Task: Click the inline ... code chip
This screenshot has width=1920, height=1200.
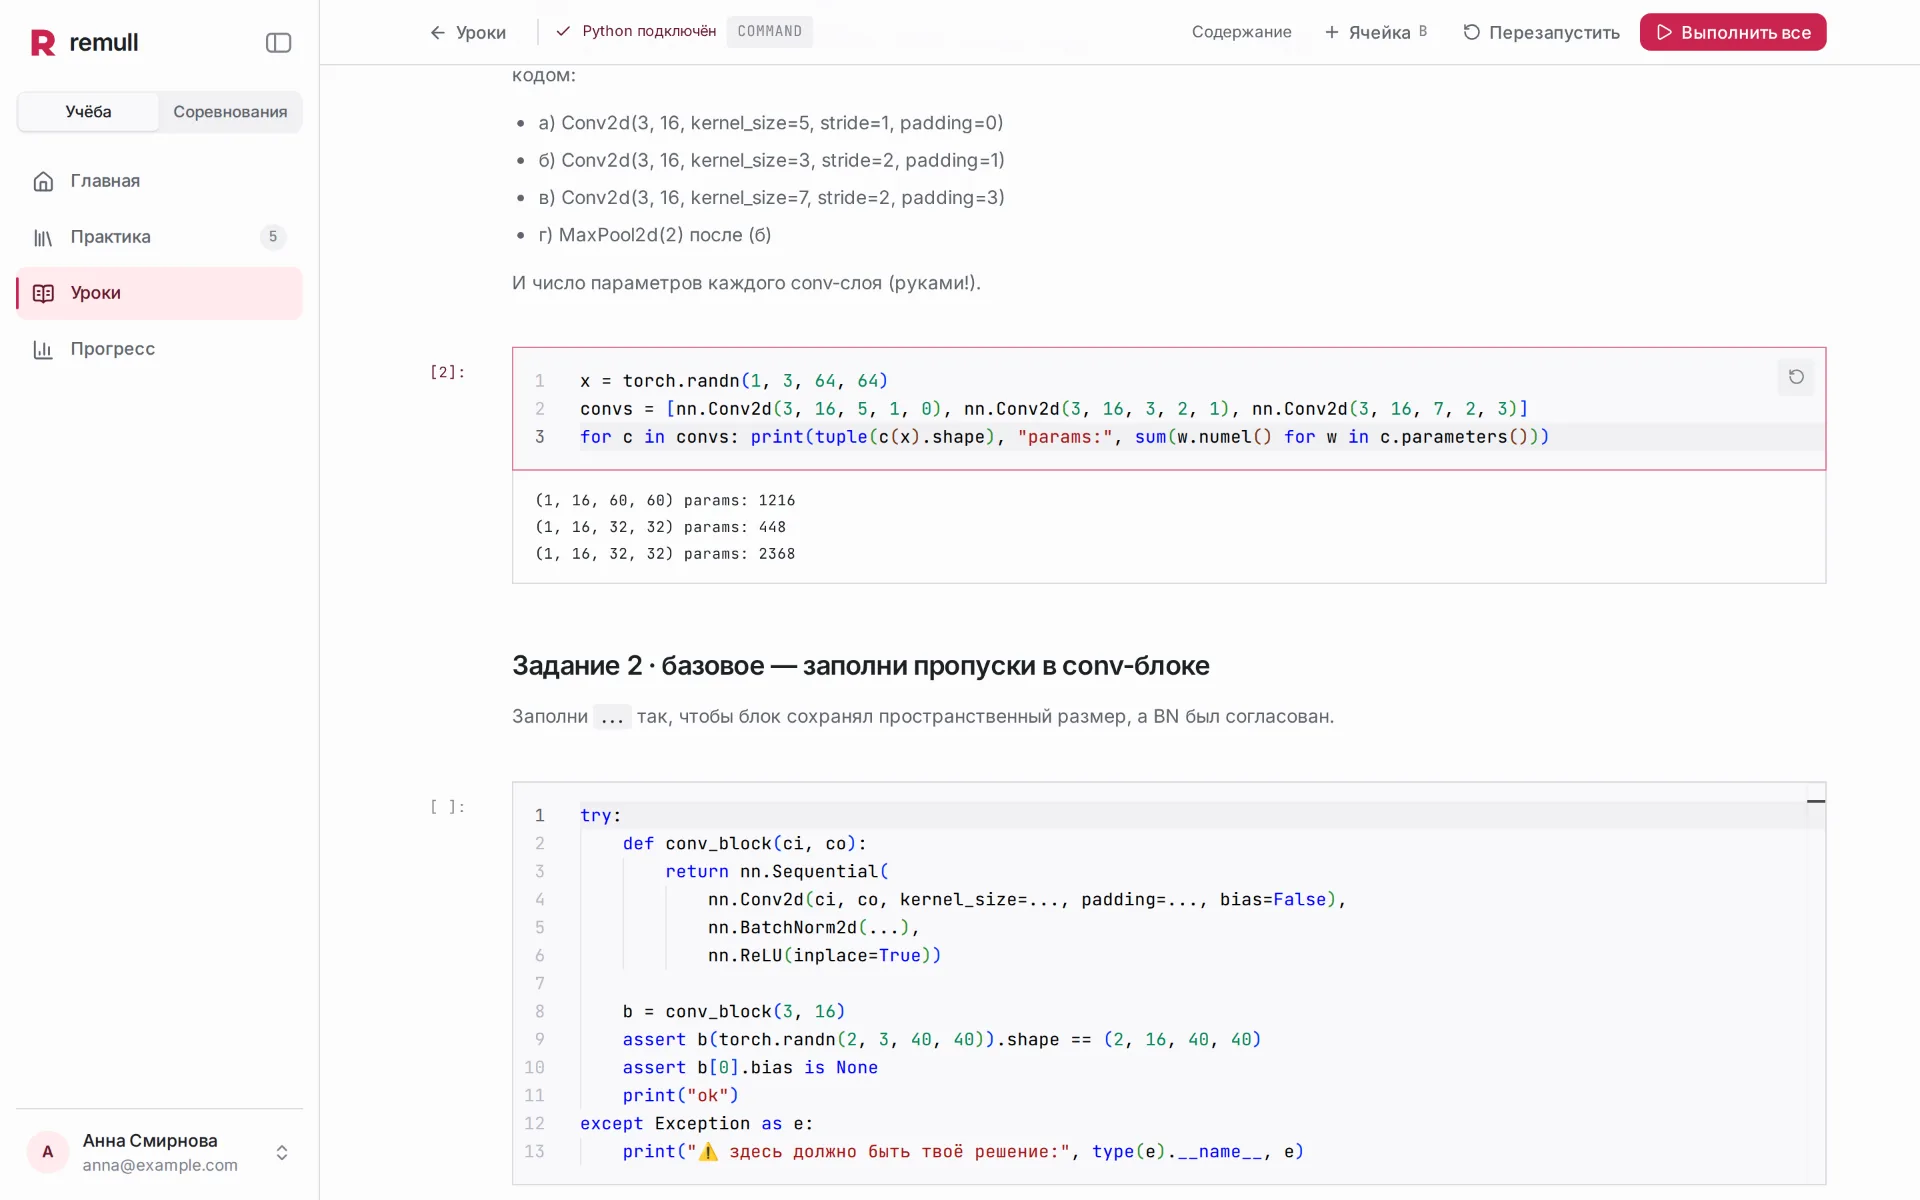Action: 612,717
